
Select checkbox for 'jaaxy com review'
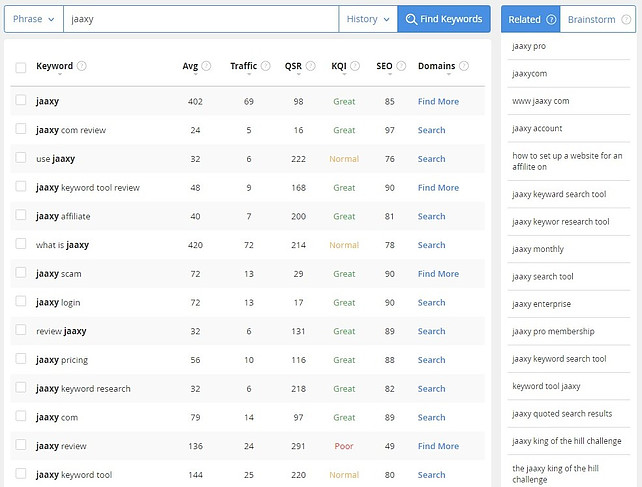(20, 129)
